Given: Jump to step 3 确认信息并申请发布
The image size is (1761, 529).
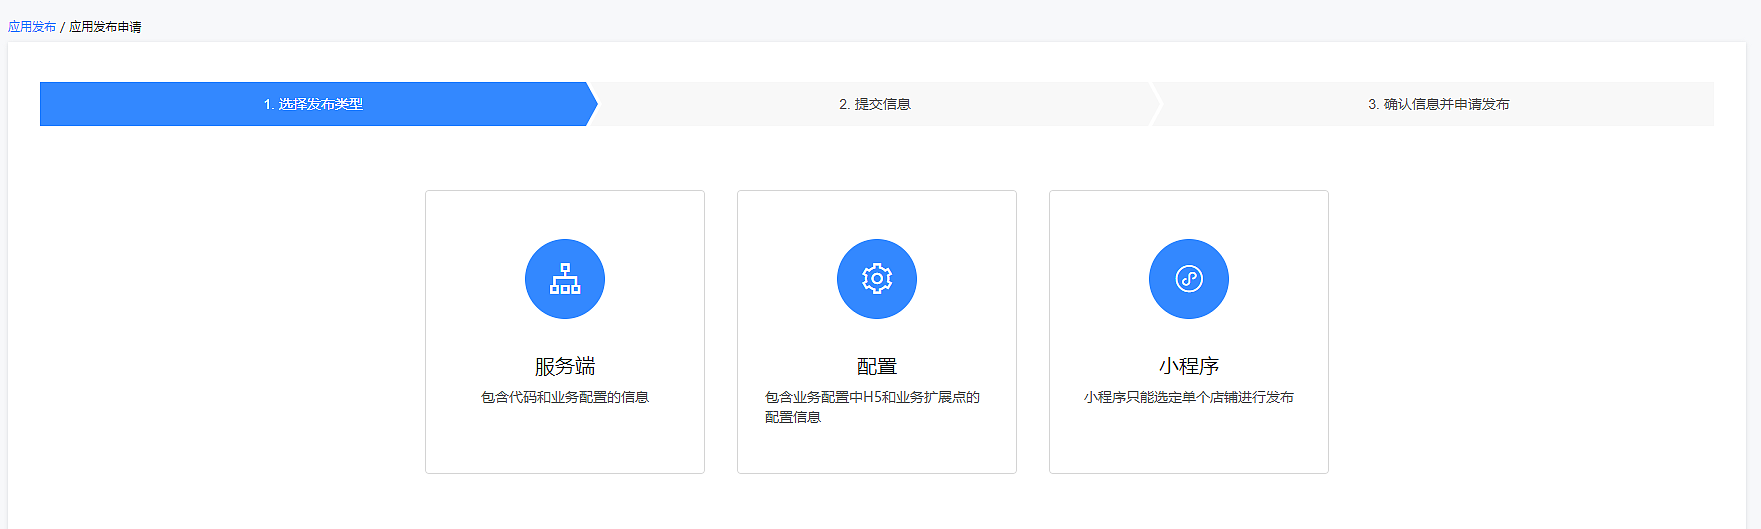Looking at the screenshot, I should [x=1438, y=104].
